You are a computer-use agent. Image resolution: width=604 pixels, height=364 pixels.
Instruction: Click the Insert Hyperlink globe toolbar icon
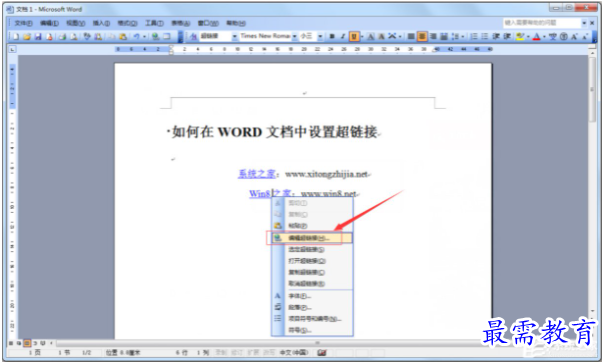point(155,37)
